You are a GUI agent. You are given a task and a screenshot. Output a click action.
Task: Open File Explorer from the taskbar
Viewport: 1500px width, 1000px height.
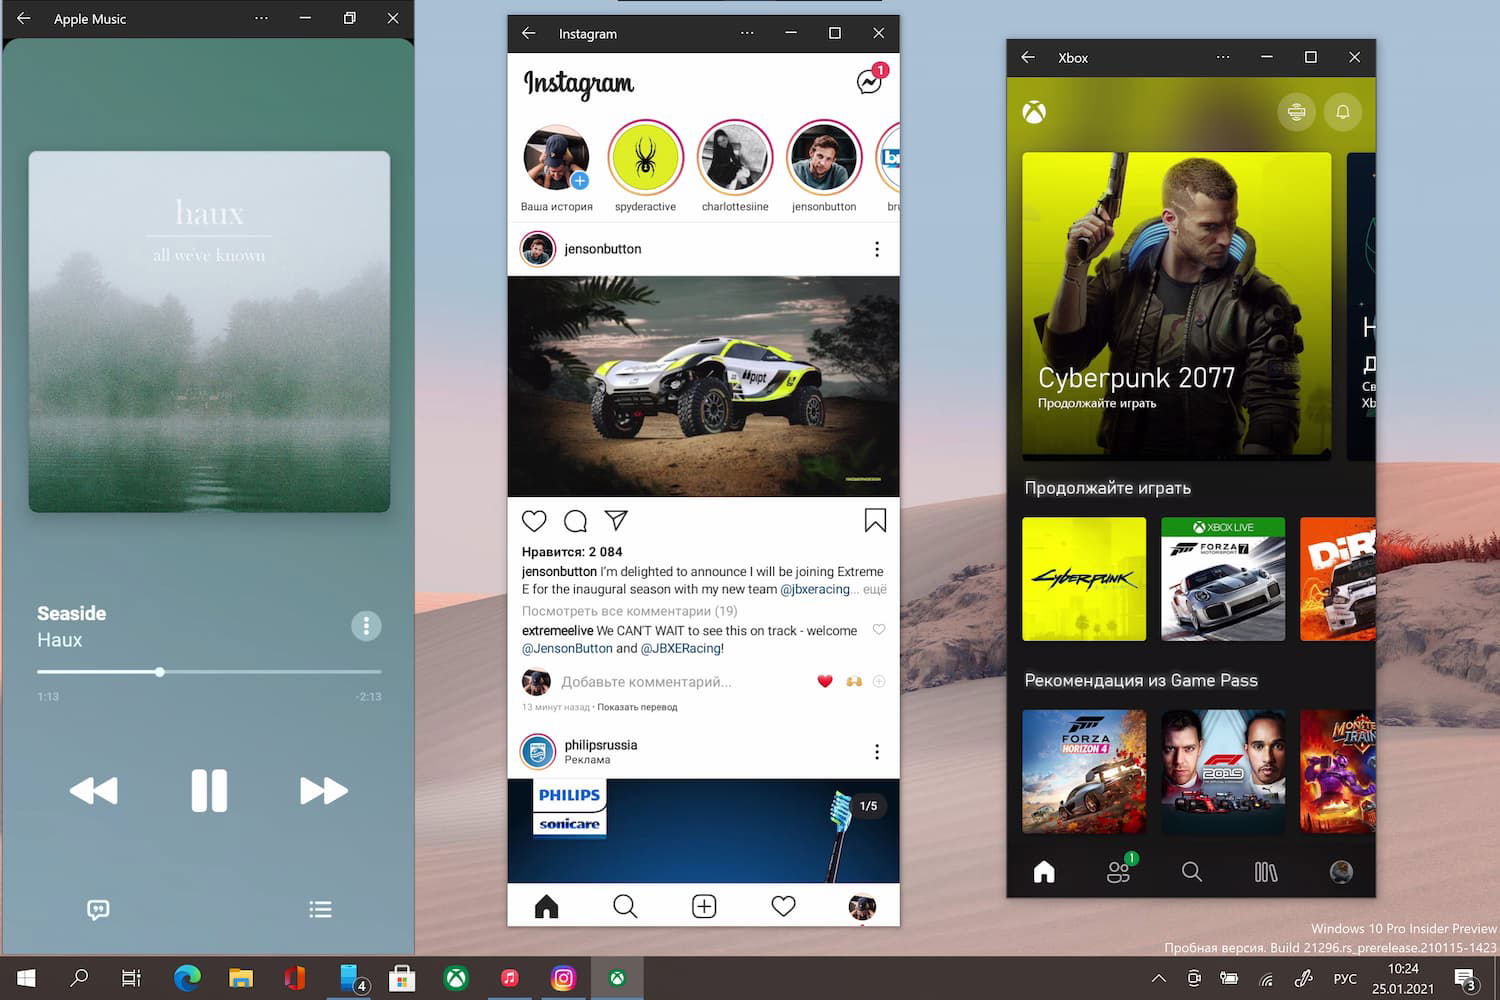241,978
